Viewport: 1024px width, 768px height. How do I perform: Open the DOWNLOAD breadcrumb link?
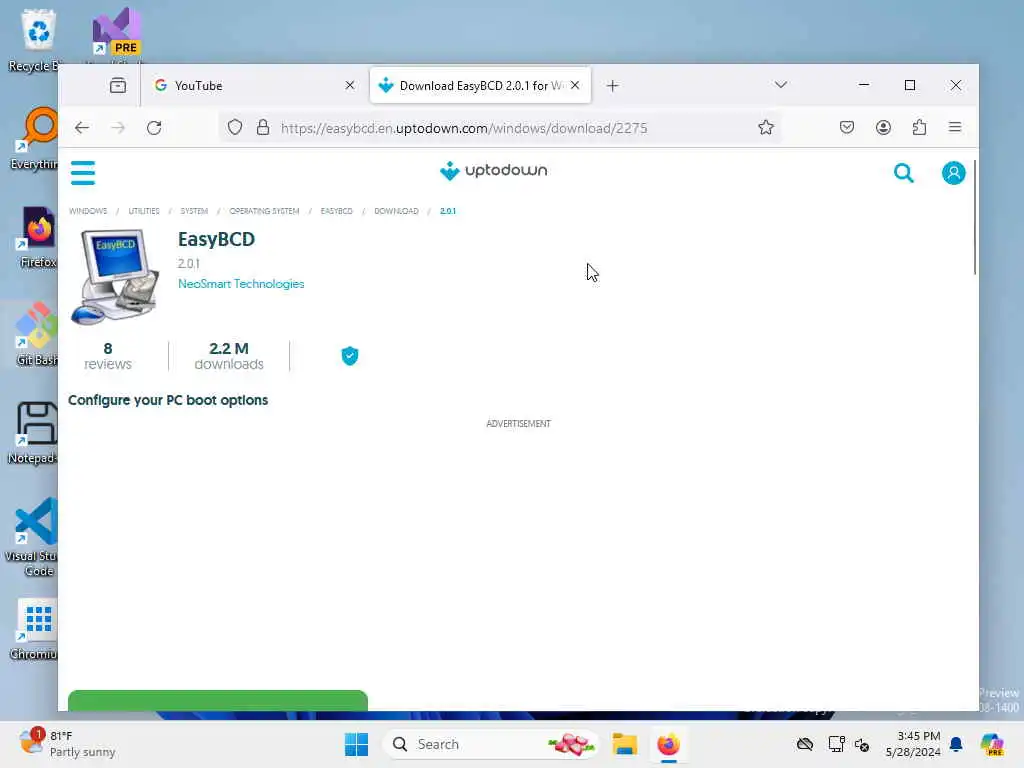point(396,211)
